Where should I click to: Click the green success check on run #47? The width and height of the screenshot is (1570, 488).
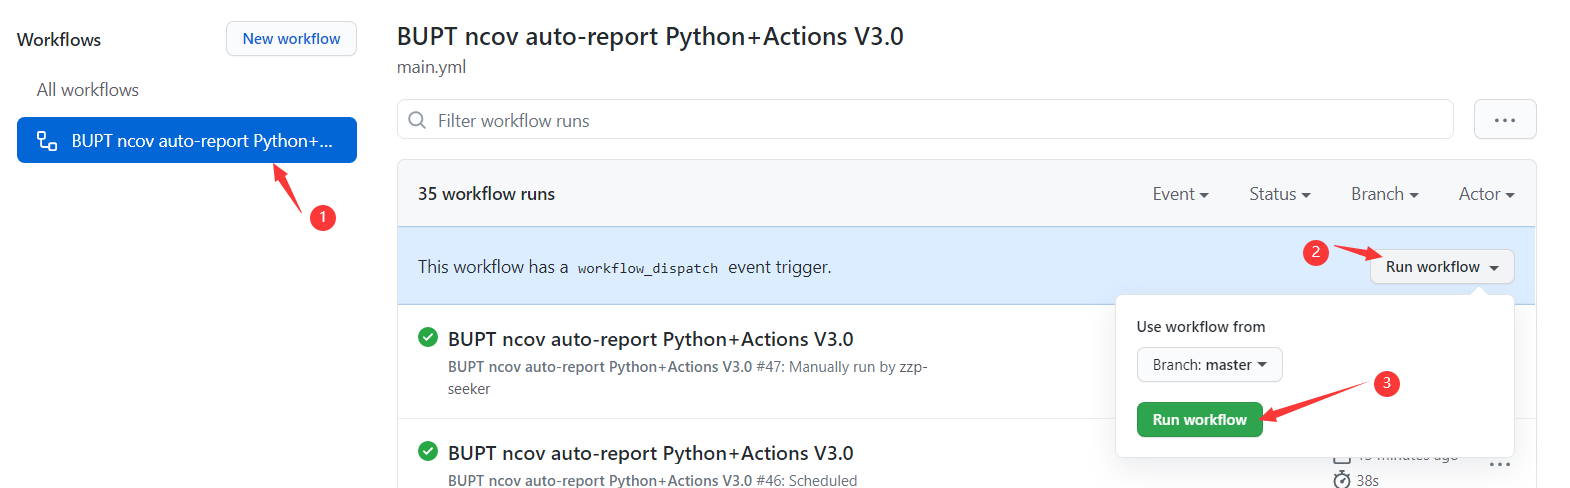pos(428,337)
